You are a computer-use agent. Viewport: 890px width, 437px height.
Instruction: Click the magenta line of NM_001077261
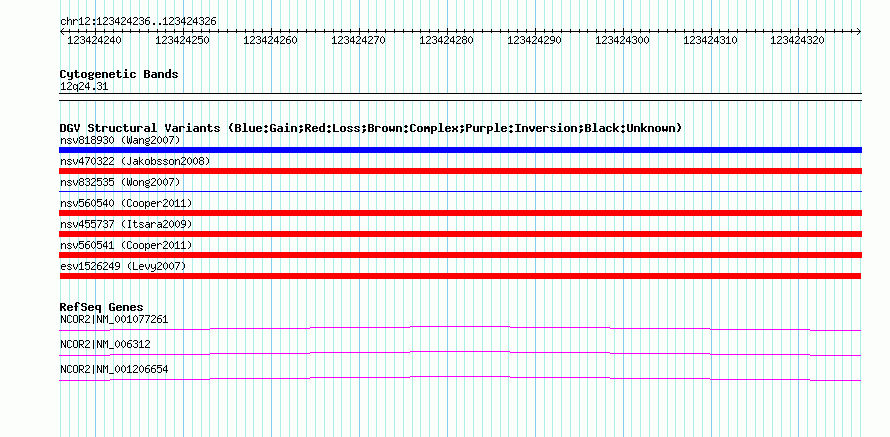point(460,328)
